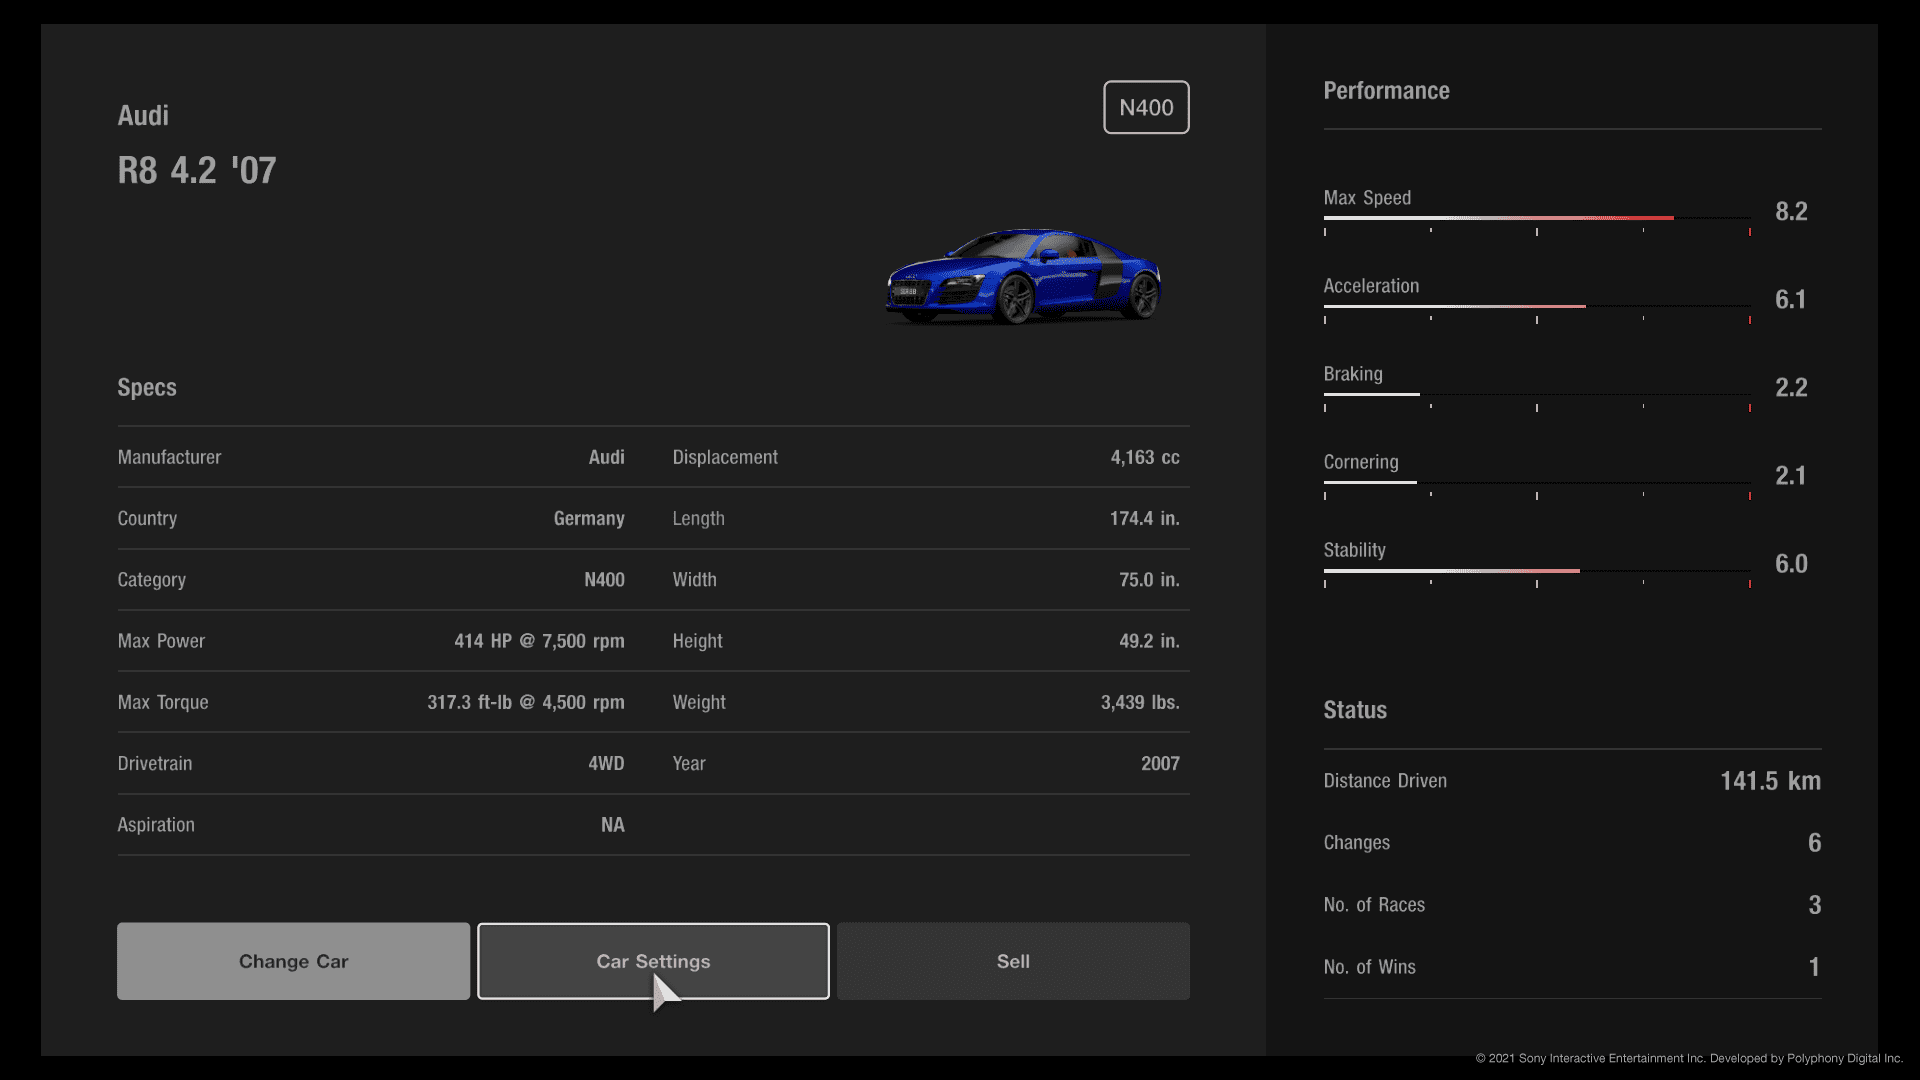Toggle 4WD drivetrain display
Screen dimensions: 1920x1080
click(x=605, y=762)
